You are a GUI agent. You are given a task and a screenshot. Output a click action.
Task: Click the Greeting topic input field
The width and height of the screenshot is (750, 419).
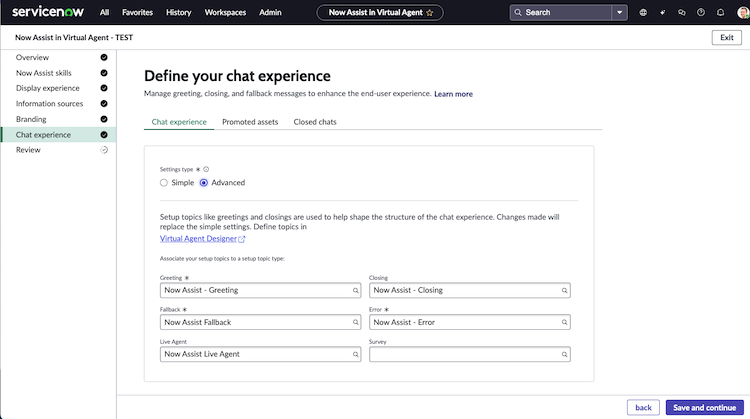tap(260, 290)
